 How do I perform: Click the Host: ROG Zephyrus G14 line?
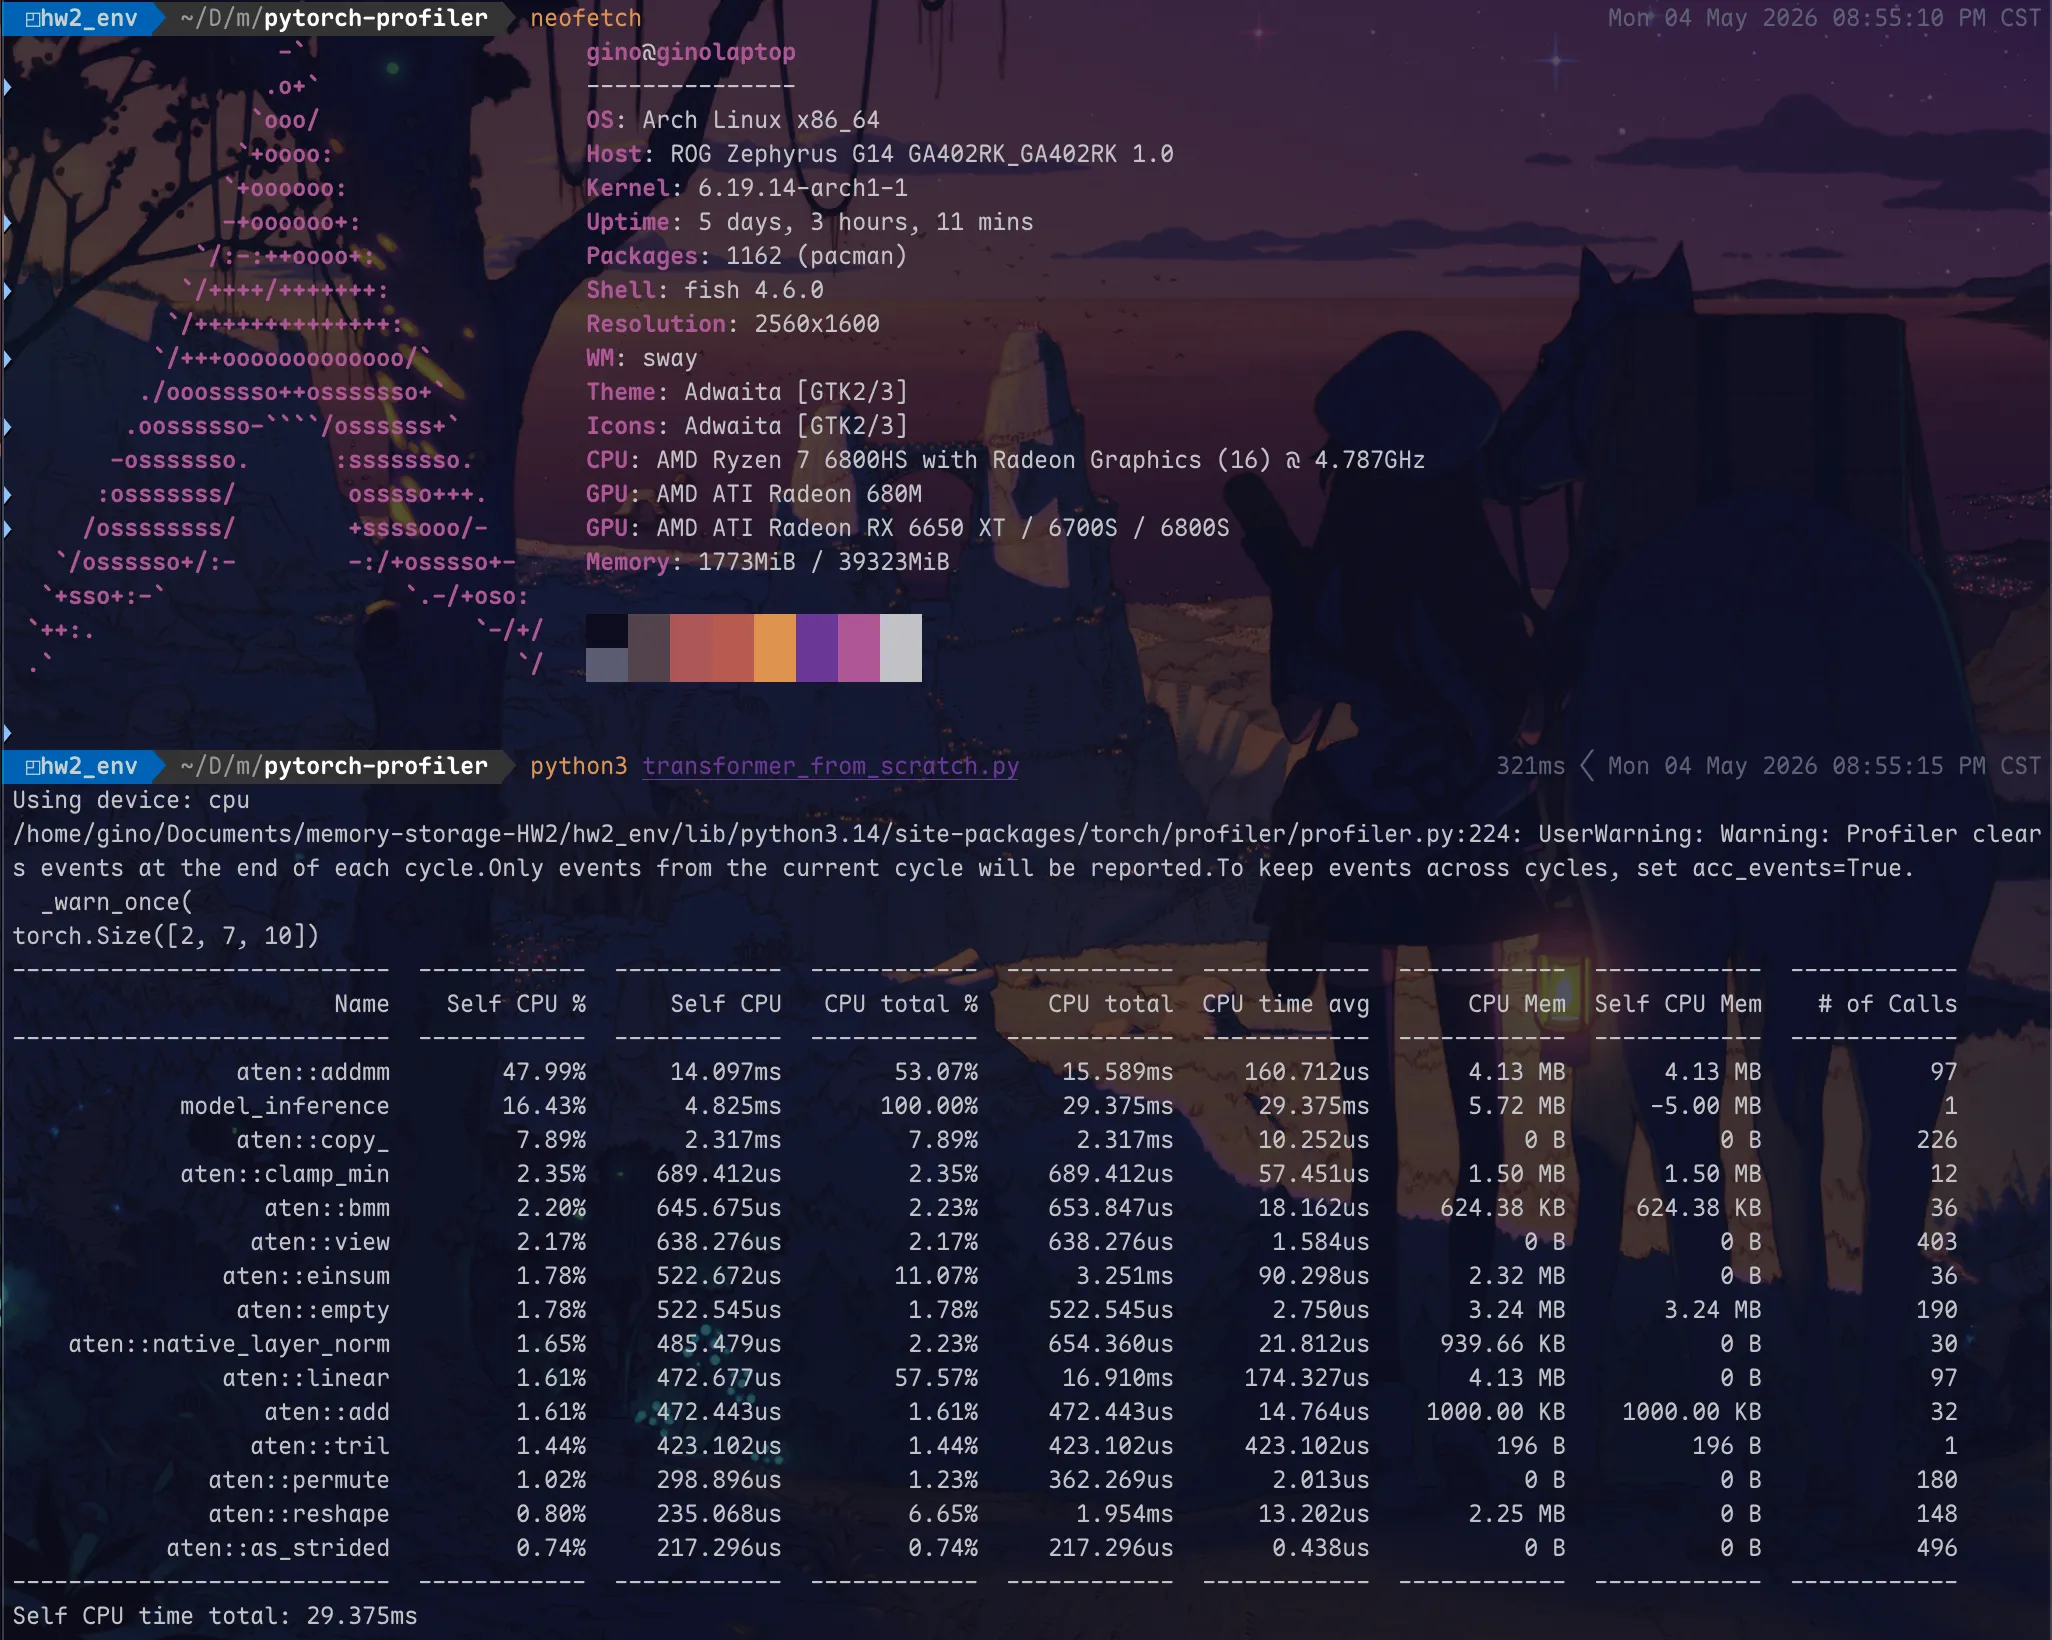pyautogui.click(x=880, y=154)
